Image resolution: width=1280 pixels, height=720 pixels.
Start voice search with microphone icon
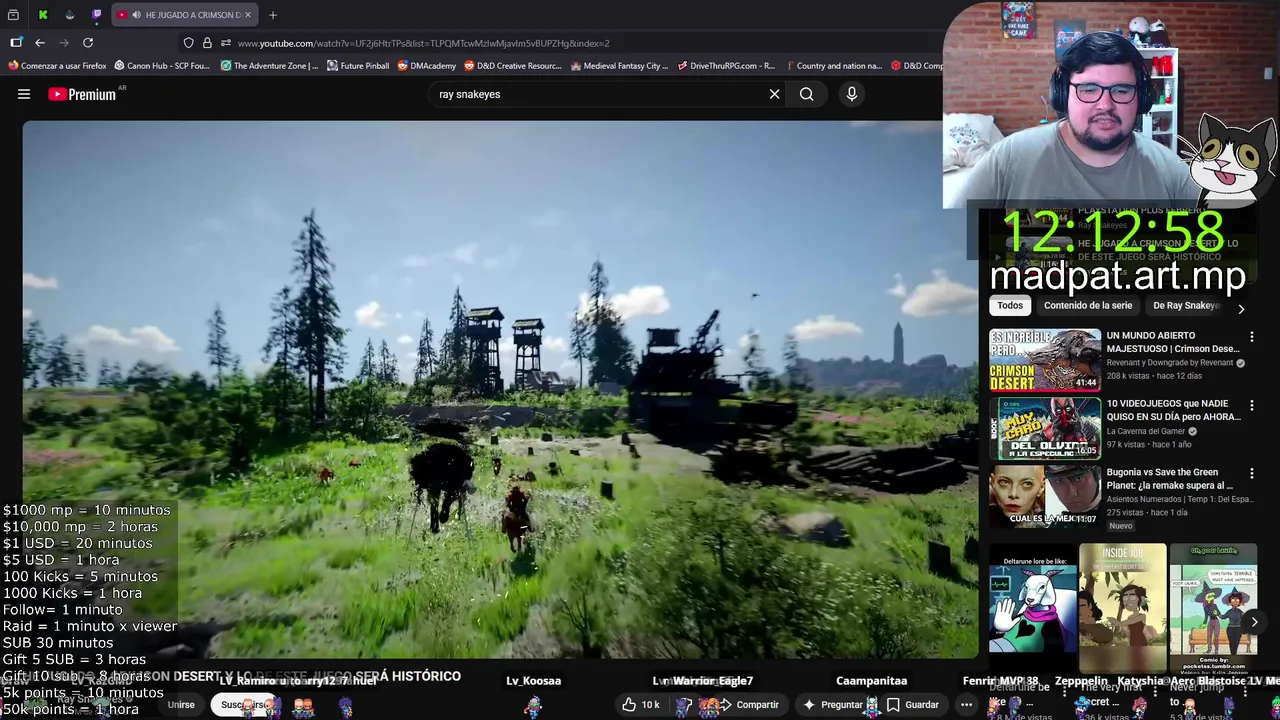(852, 94)
